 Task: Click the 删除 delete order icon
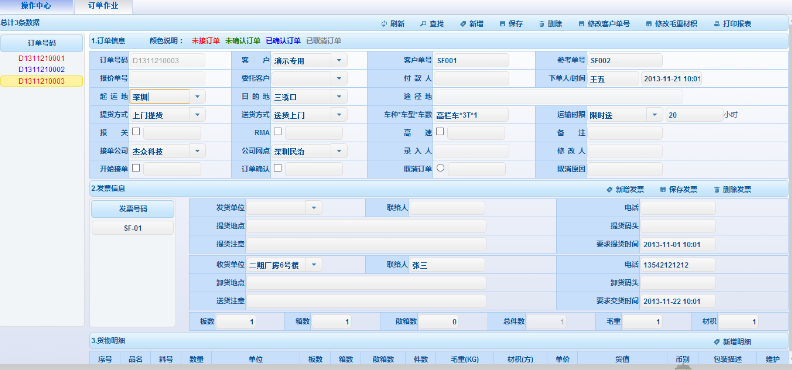(541, 24)
